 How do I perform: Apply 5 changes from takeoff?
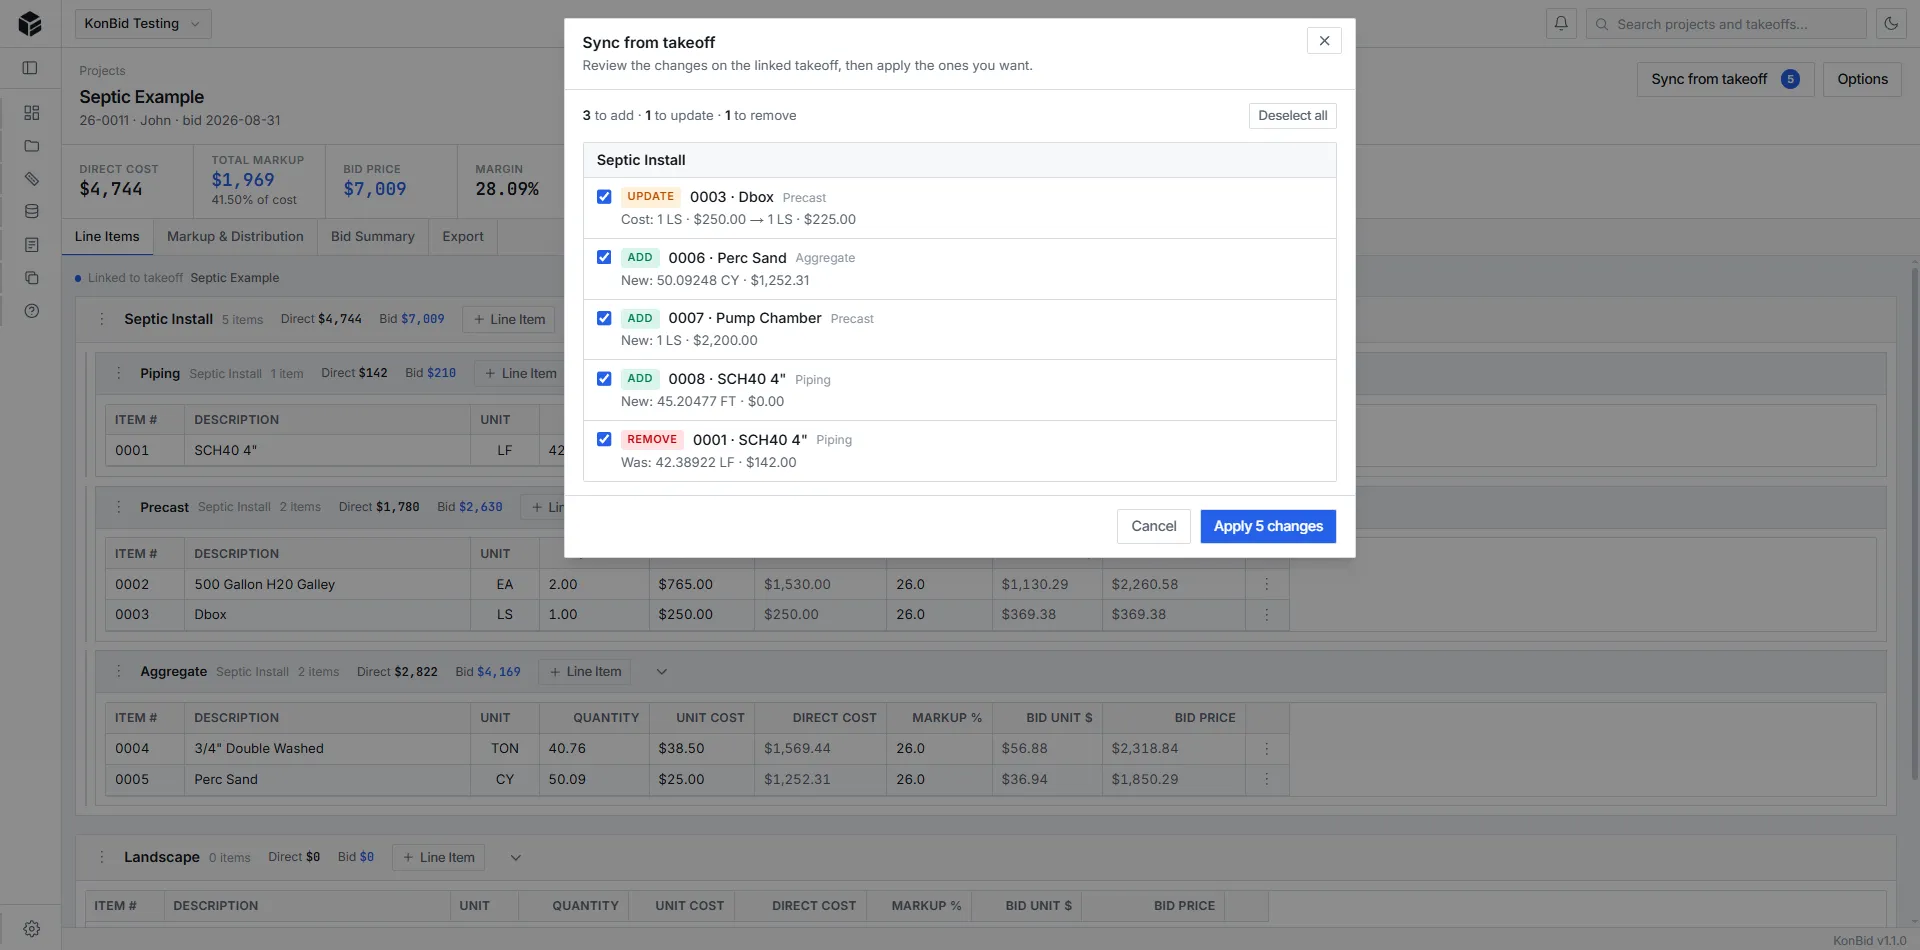1268,527
